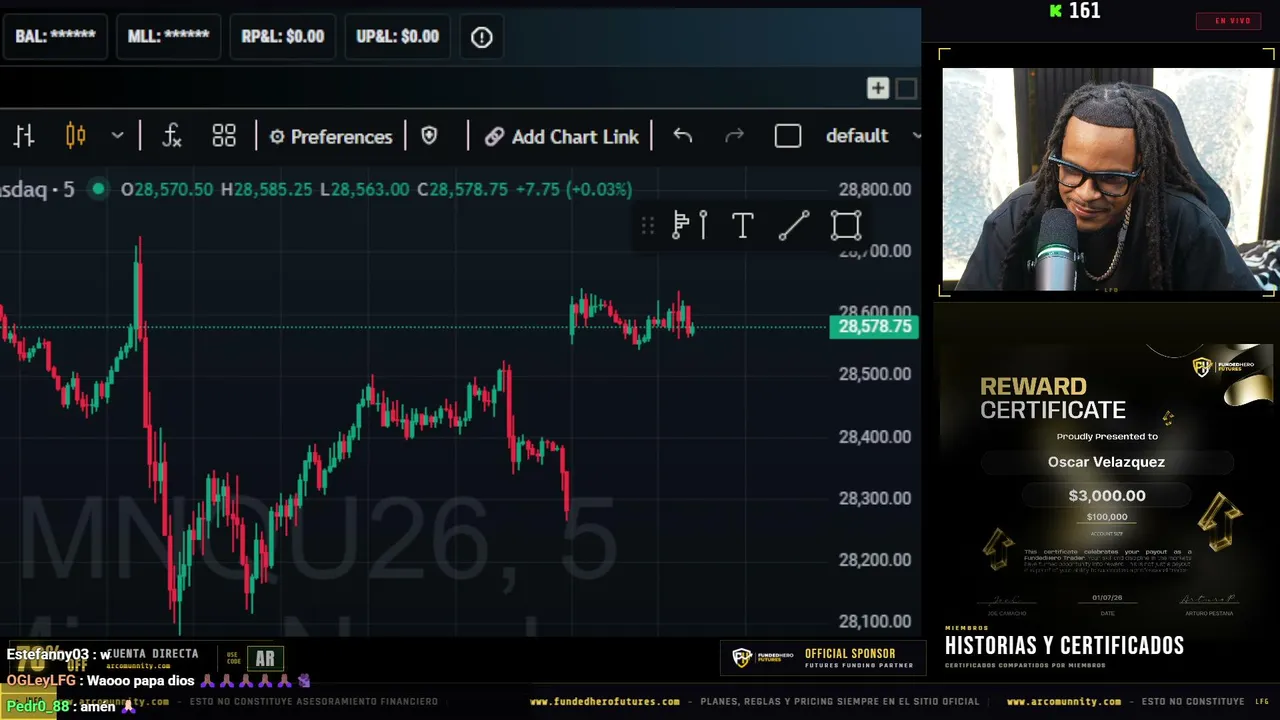The width and height of the screenshot is (1280, 720).
Task: Click the square icon beside default
Action: tap(788, 136)
